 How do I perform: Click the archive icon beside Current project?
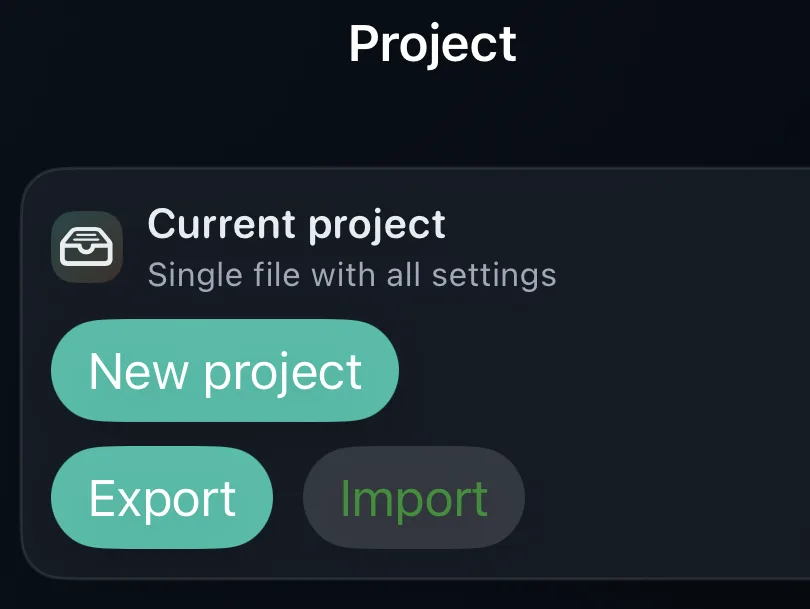87,245
